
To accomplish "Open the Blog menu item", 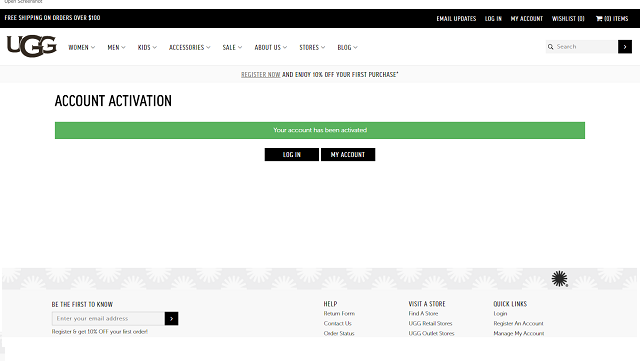I will pyautogui.click(x=347, y=47).
